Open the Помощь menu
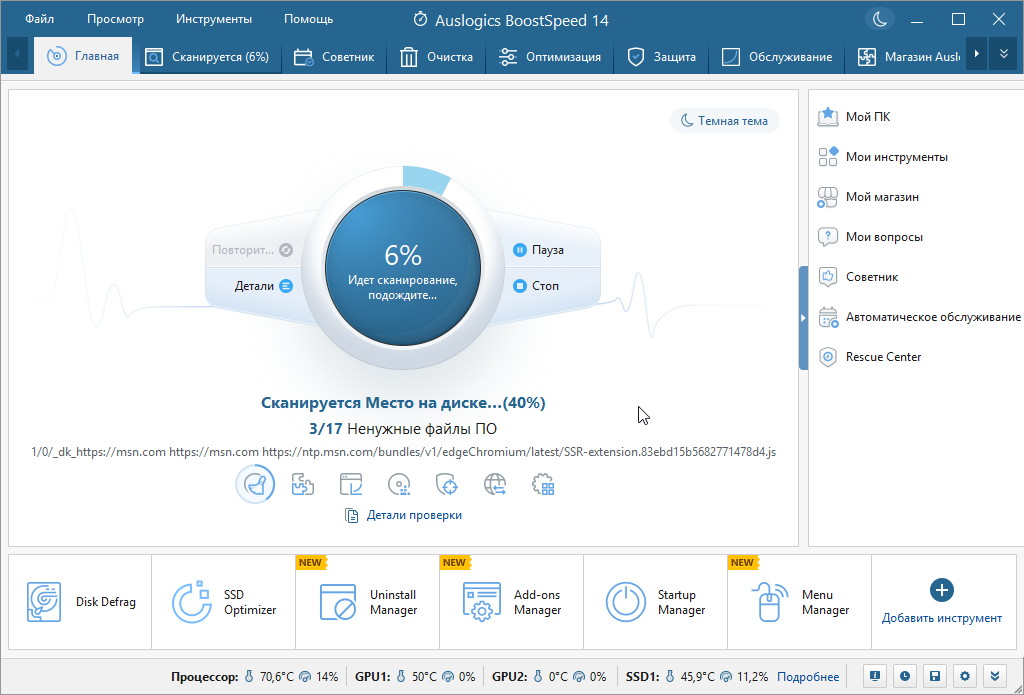1024x695 pixels. point(308,19)
